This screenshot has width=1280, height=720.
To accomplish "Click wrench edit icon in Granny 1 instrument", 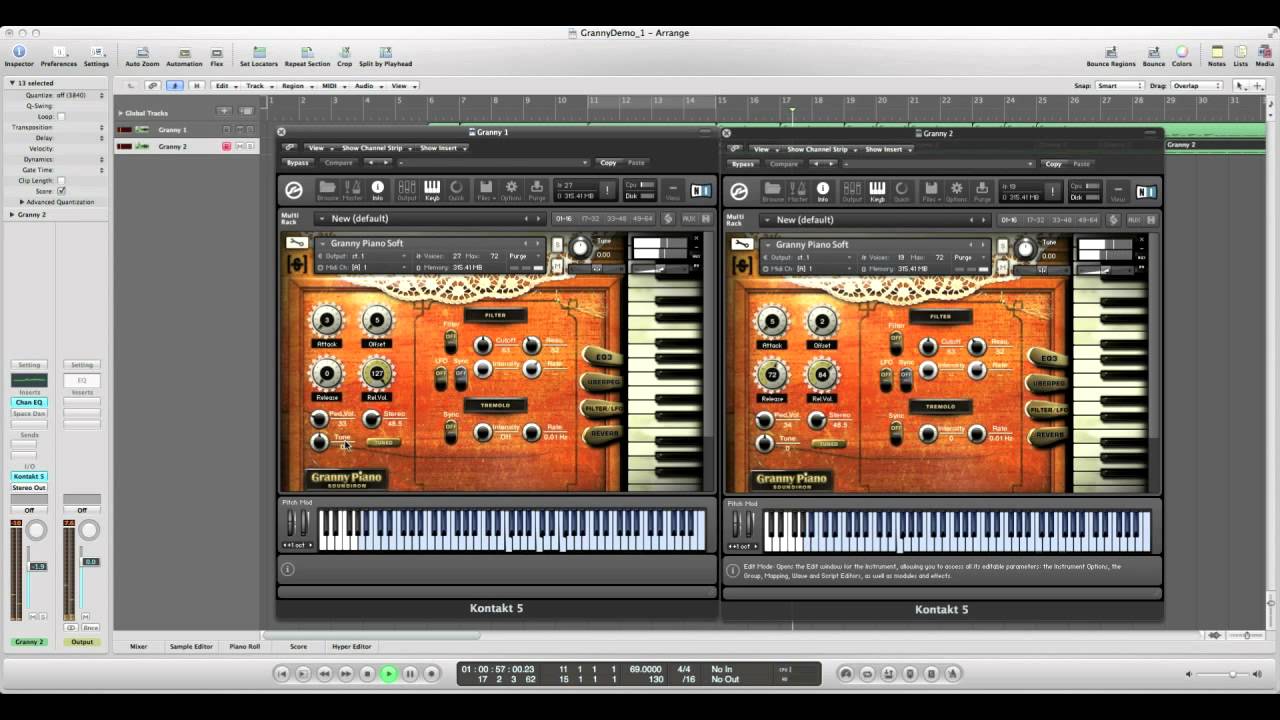I will (296, 243).
